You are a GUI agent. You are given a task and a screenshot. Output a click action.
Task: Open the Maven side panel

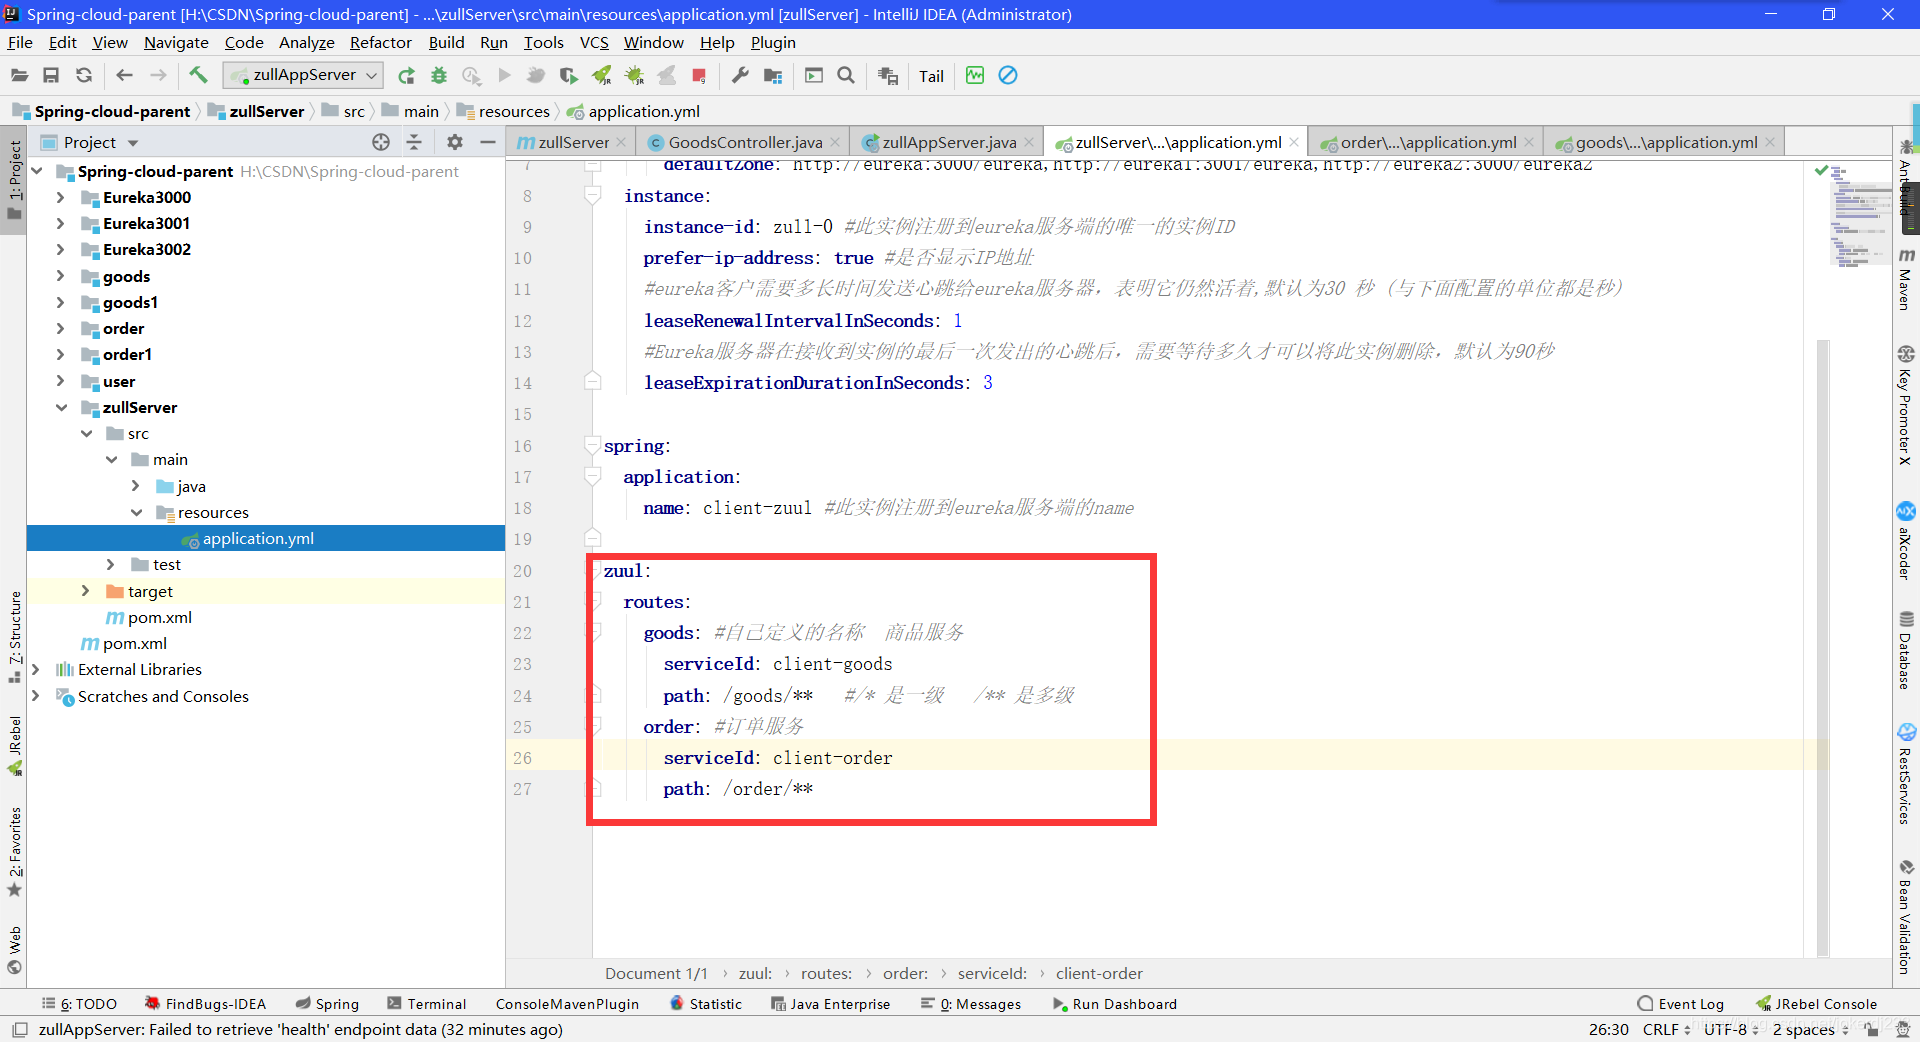click(1906, 280)
